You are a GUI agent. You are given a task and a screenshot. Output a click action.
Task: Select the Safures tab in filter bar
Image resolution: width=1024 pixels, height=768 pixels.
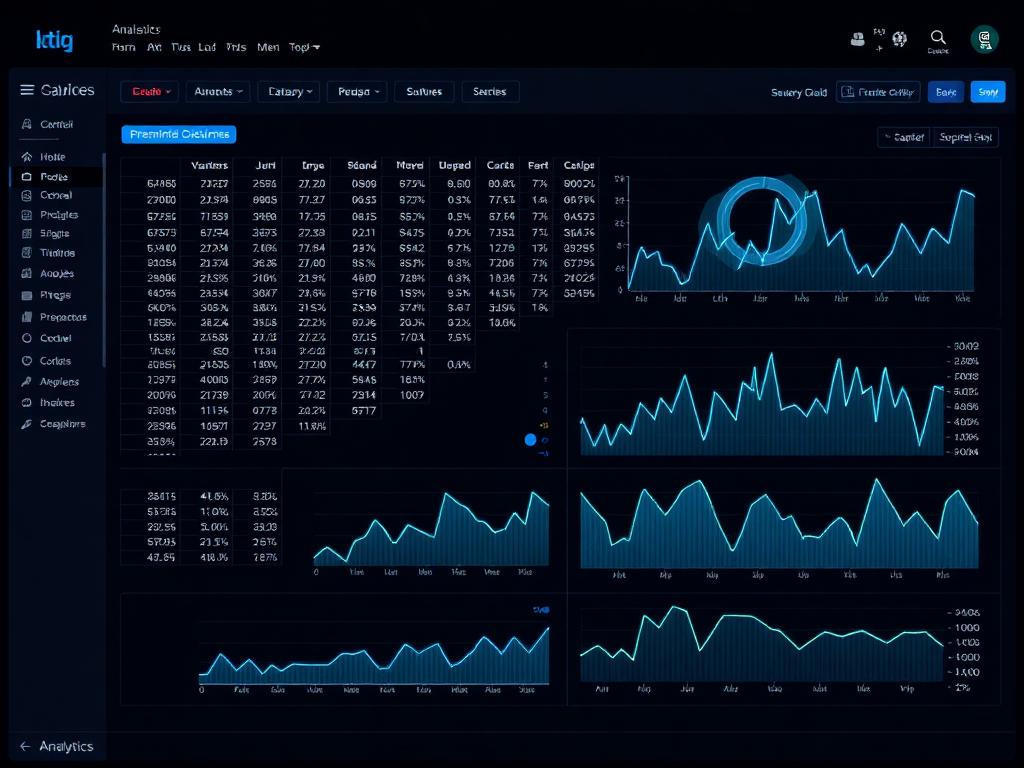pyautogui.click(x=424, y=91)
